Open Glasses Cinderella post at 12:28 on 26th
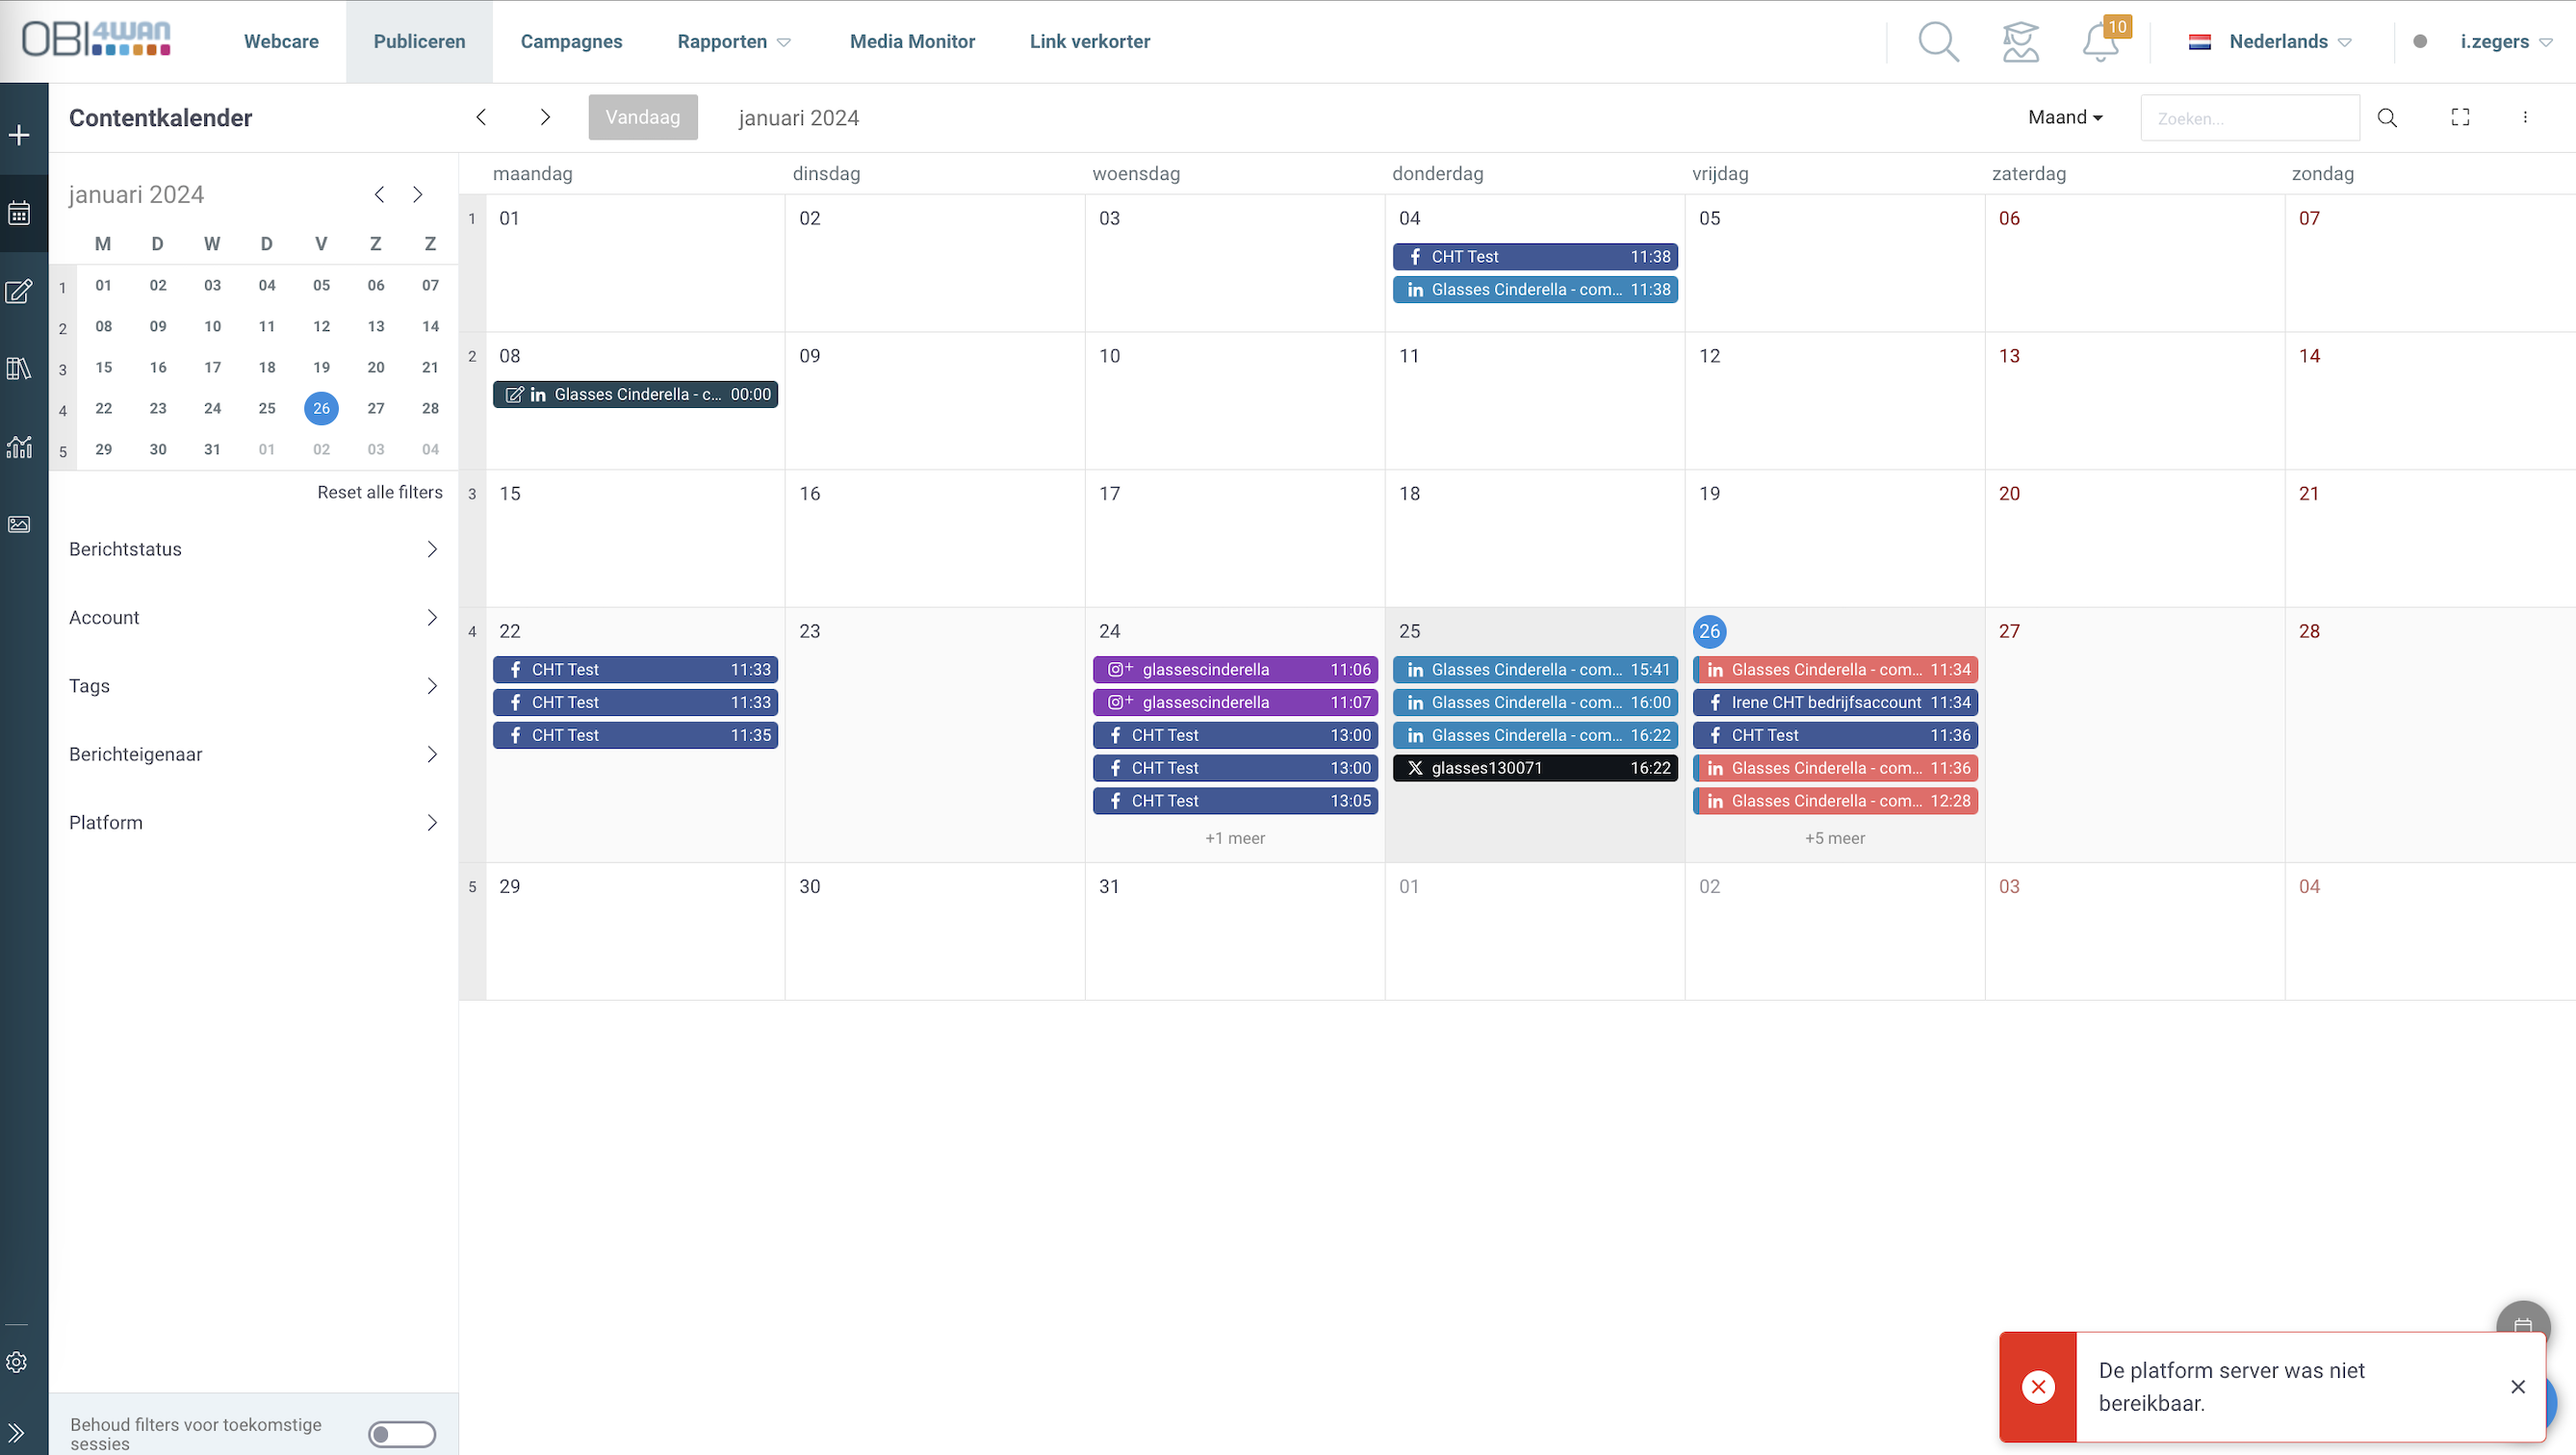Image resolution: width=2576 pixels, height=1455 pixels. pos(1835,801)
